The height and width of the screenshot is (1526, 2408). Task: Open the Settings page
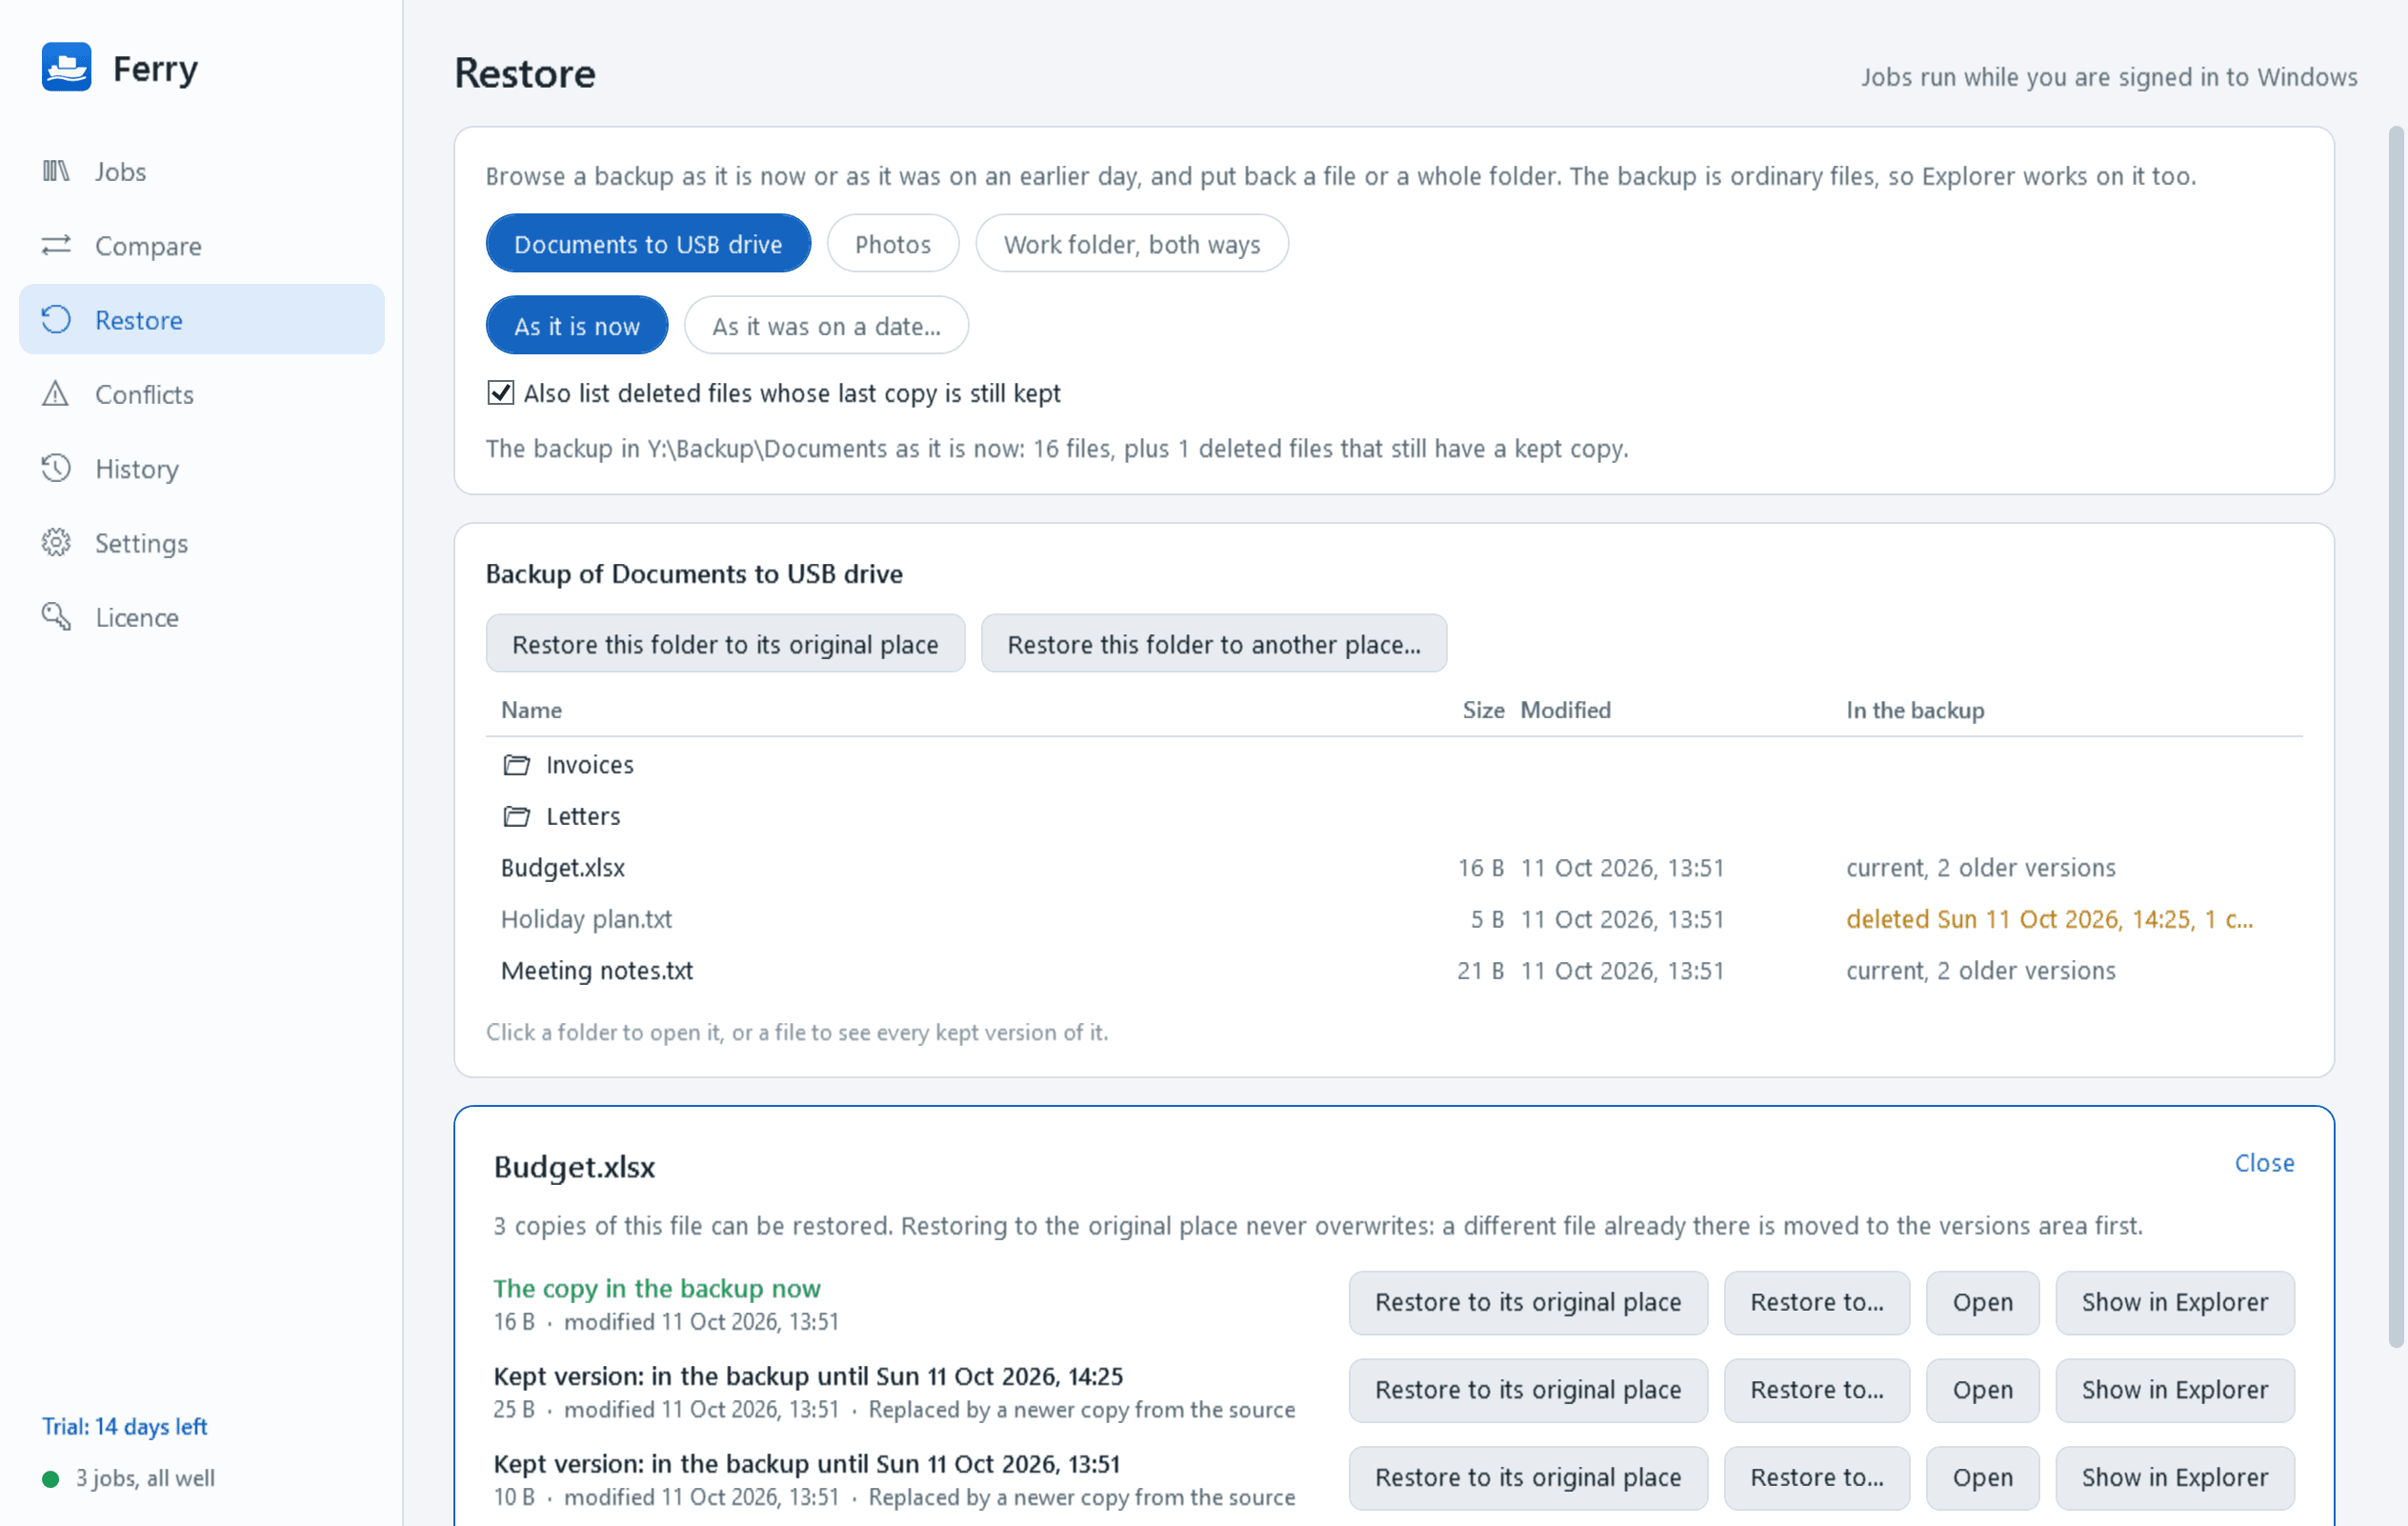pos(202,542)
